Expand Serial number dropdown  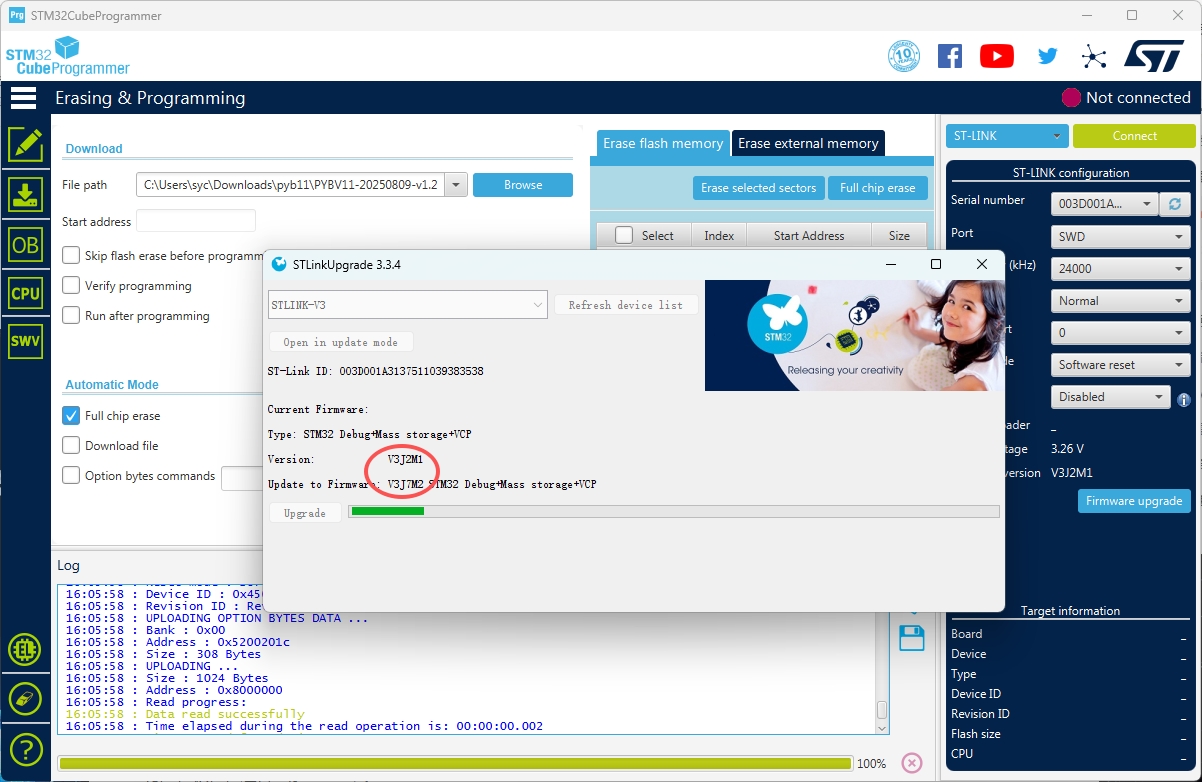click(x=1105, y=204)
